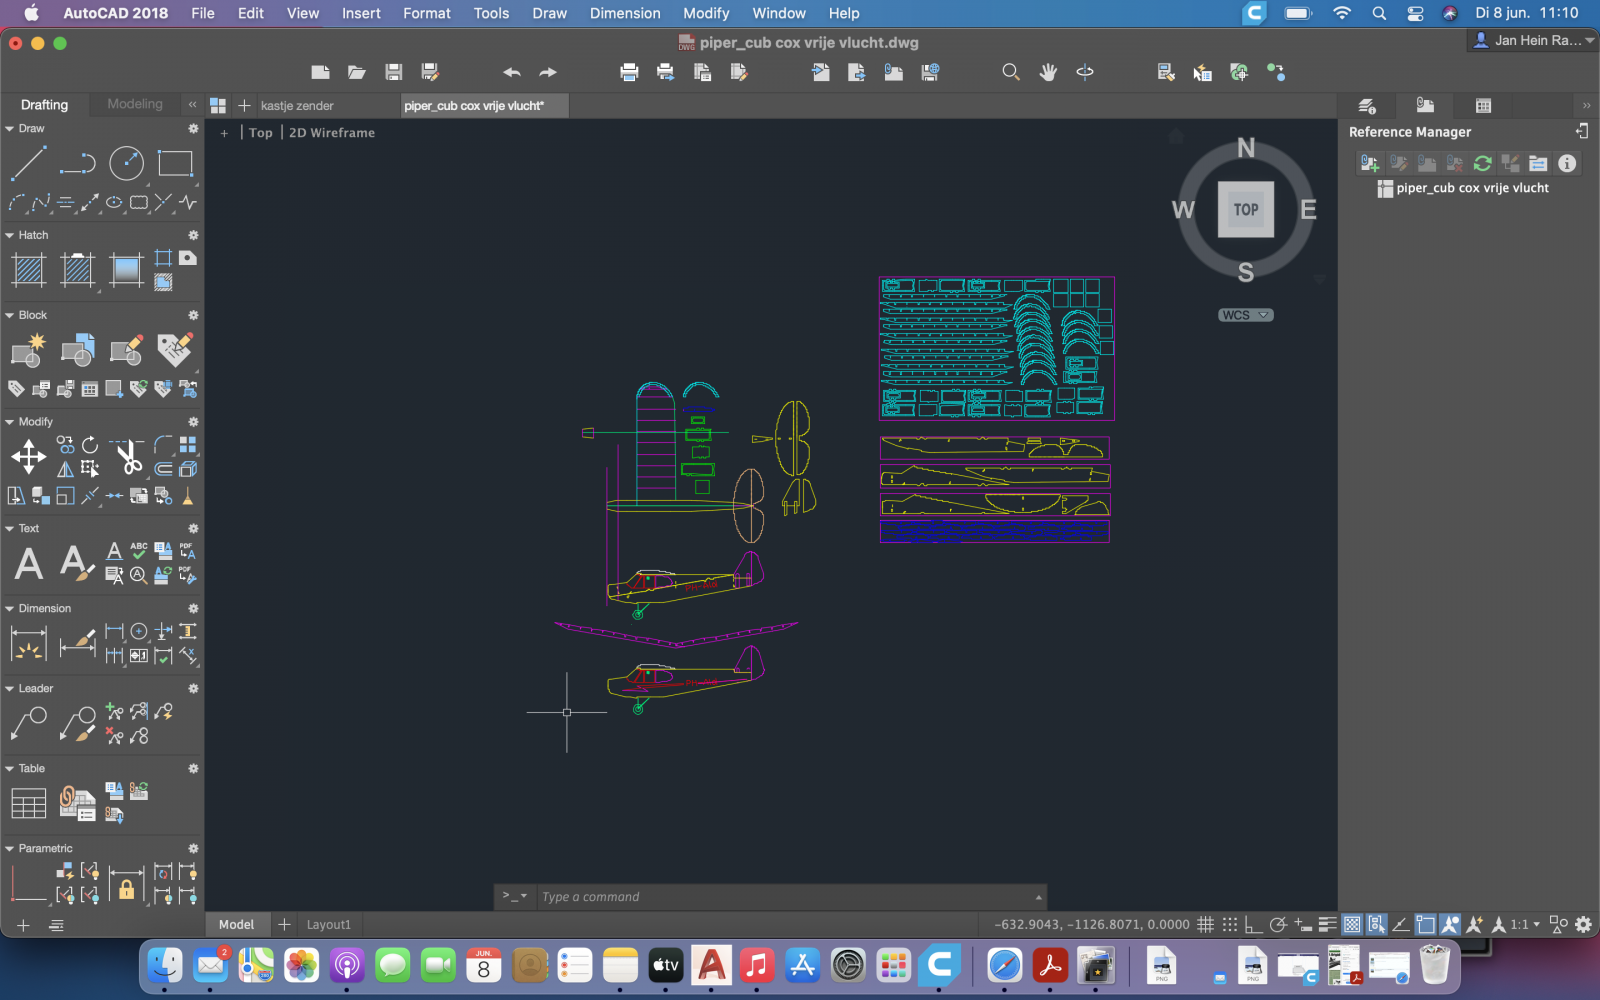Collapse the Modify panel section
This screenshot has height=1000, width=1600.
coord(10,422)
